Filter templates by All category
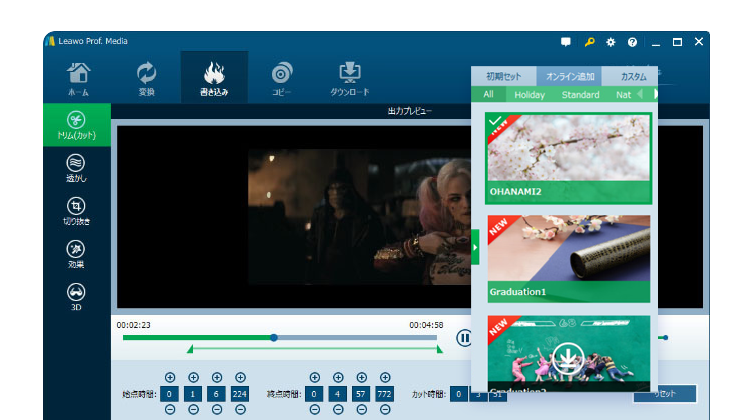744x420 pixels. (488, 94)
